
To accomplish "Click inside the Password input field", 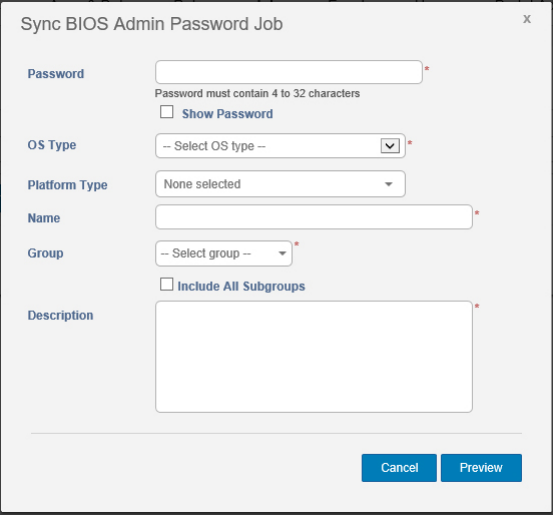I will [x=288, y=72].
